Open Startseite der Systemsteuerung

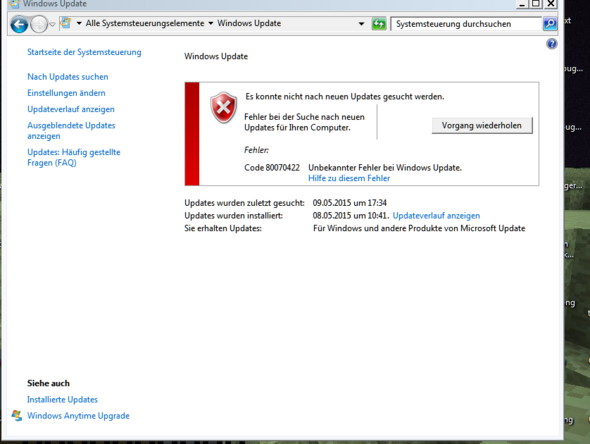pyautogui.click(x=84, y=52)
